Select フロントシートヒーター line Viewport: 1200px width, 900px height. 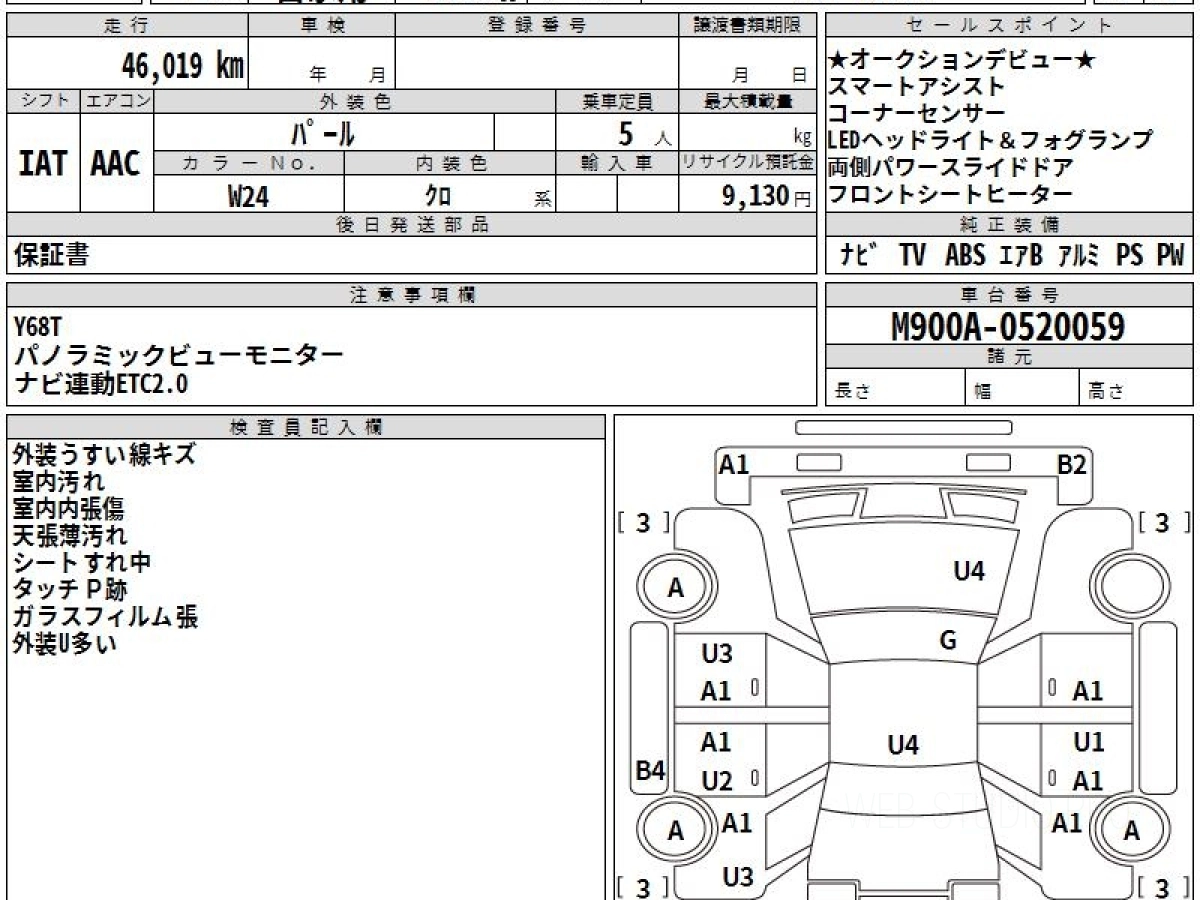click(x=951, y=195)
